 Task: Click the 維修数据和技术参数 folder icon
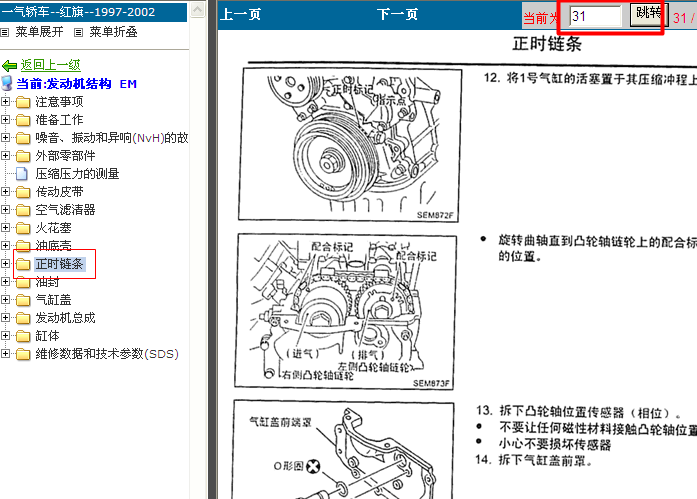tap(23, 355)
